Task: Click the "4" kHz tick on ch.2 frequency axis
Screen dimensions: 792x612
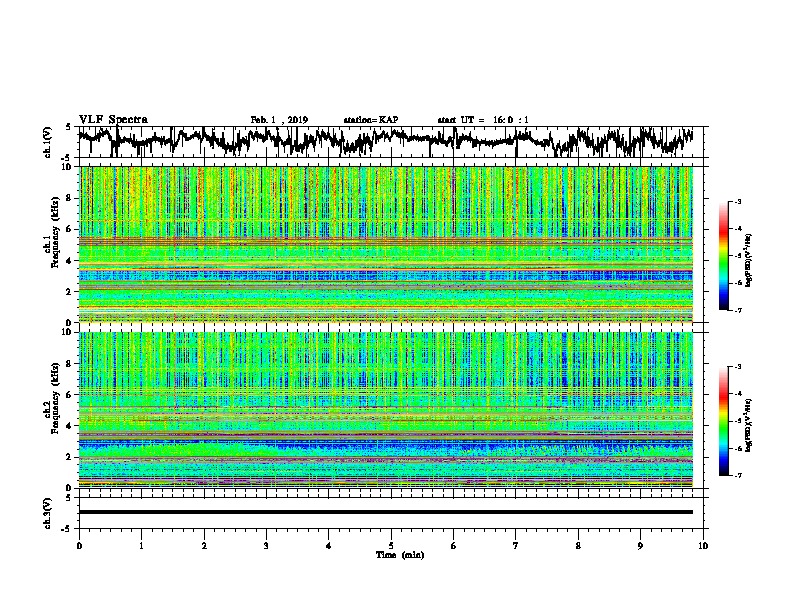Action: coord(71,426)
